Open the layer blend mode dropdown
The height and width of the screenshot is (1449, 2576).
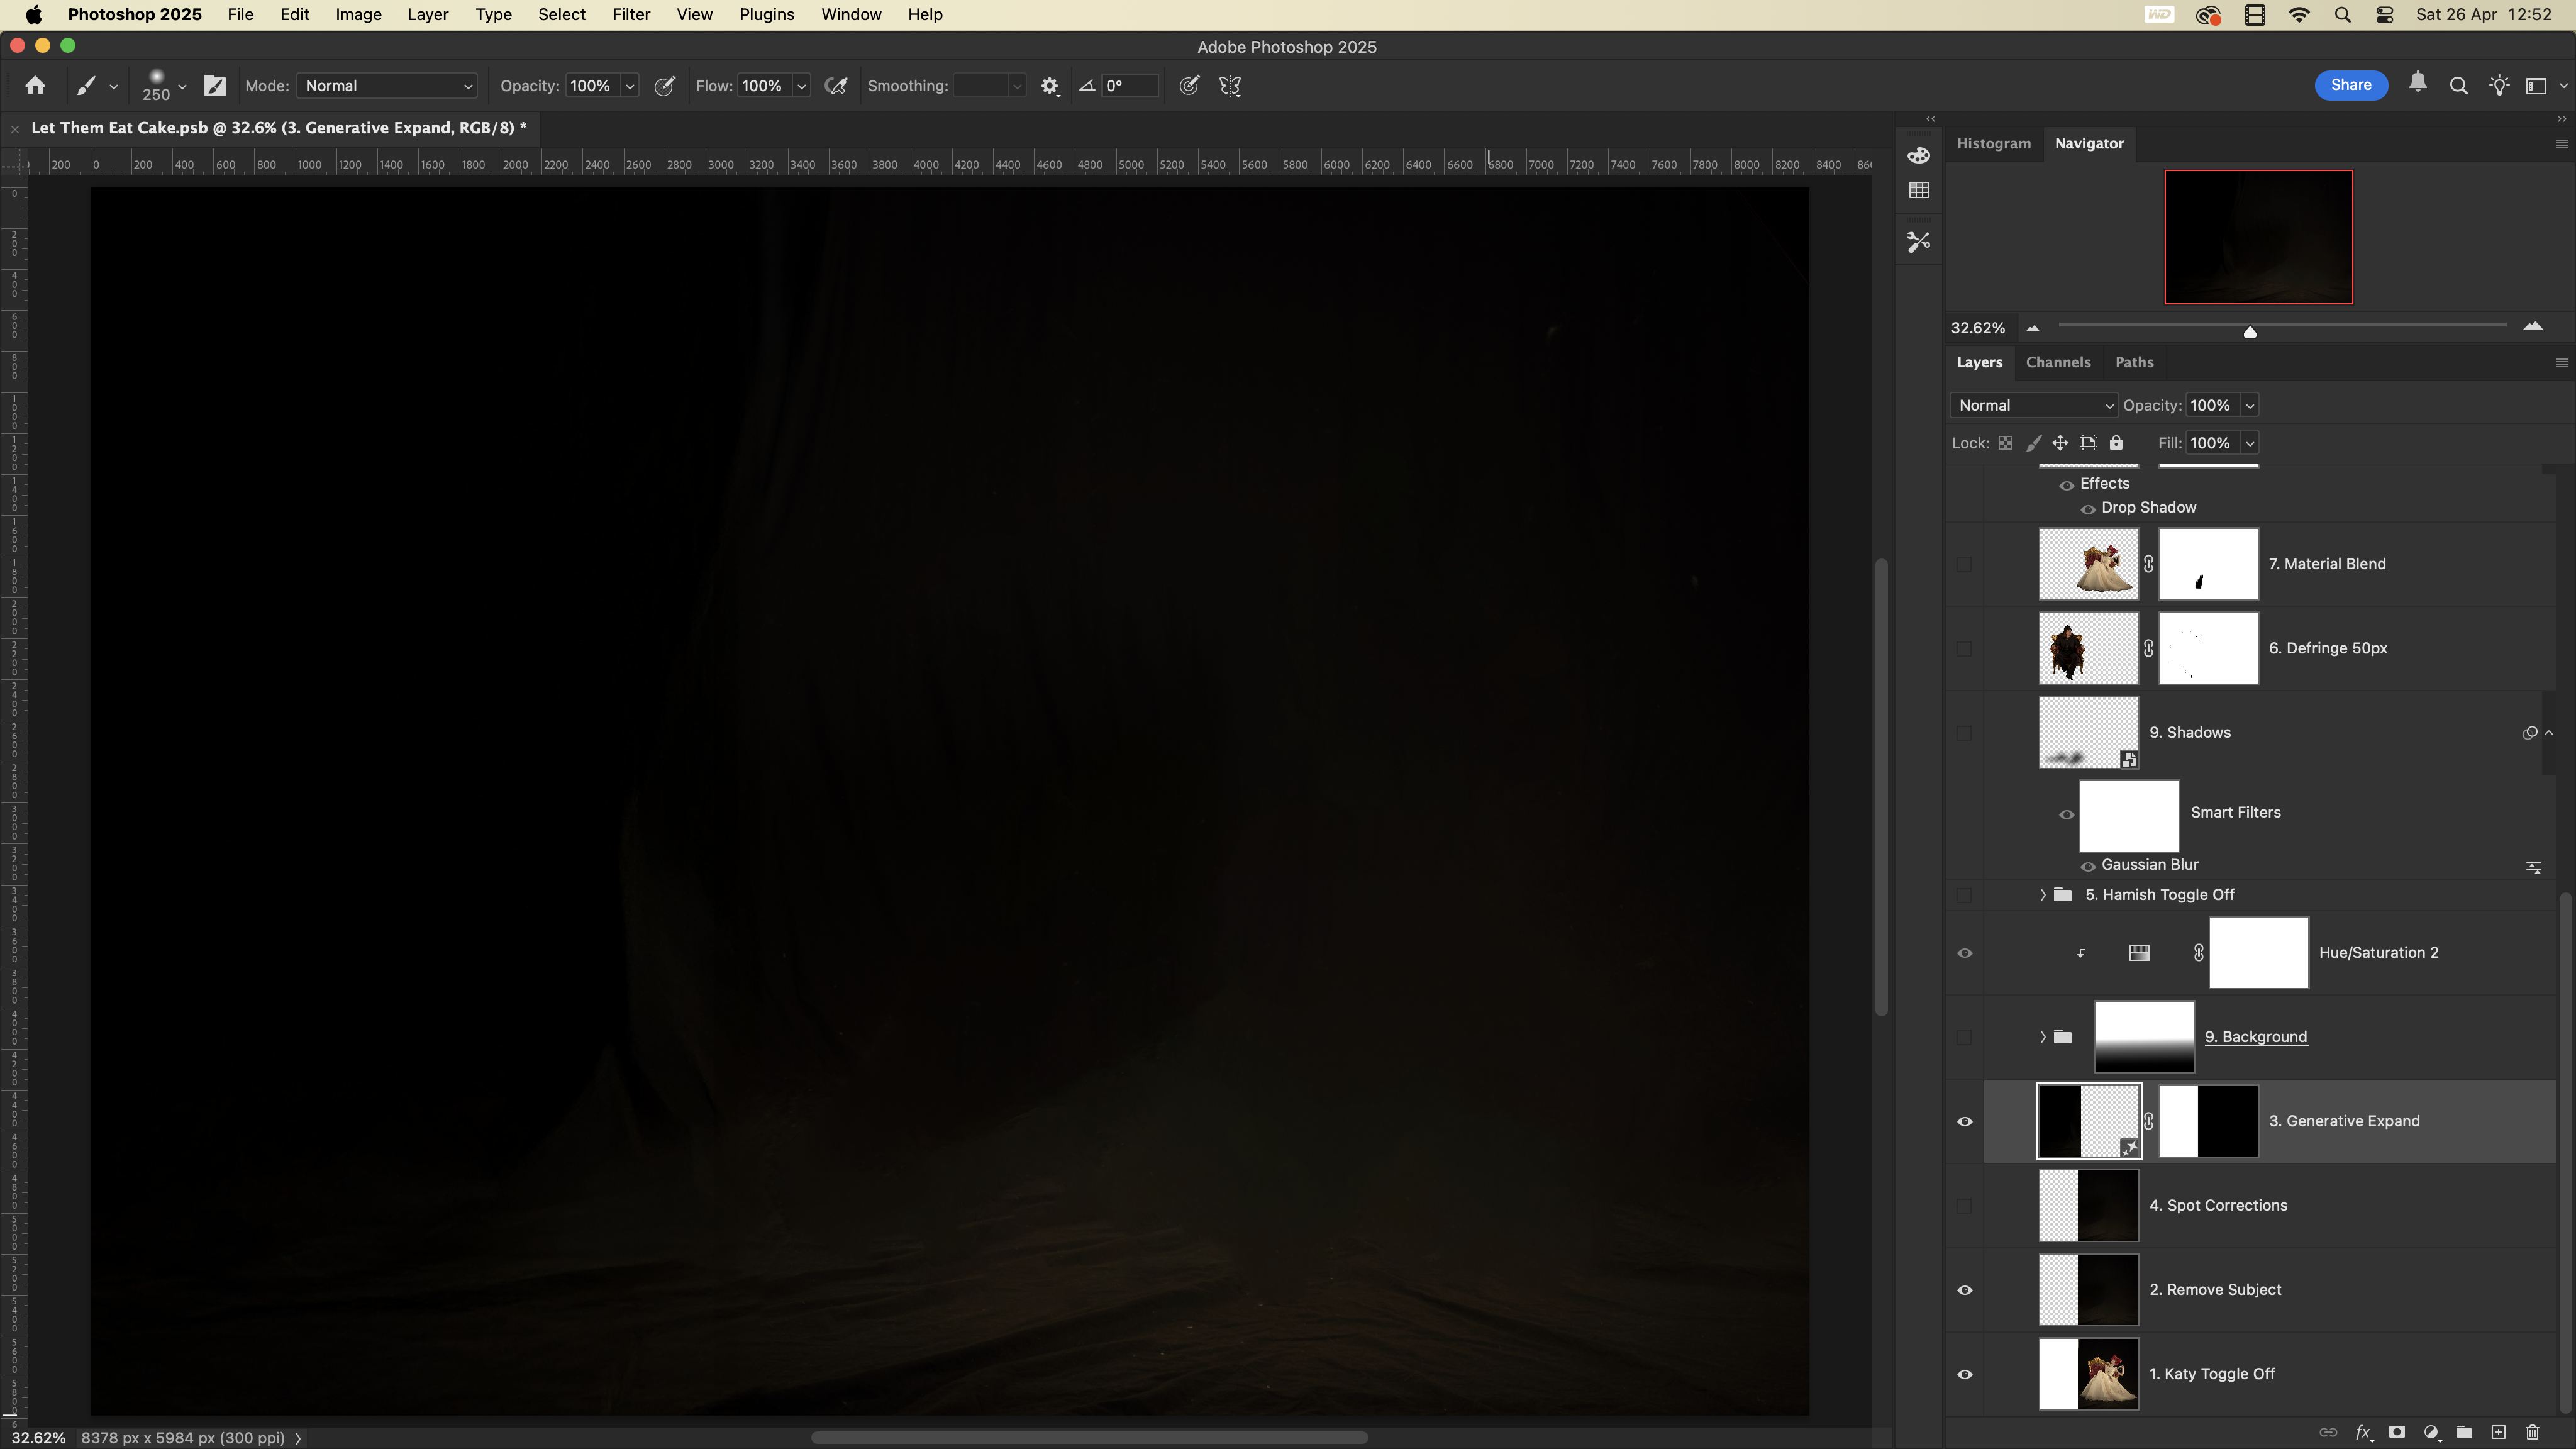pyautogui.click(x=2033, y=405)
